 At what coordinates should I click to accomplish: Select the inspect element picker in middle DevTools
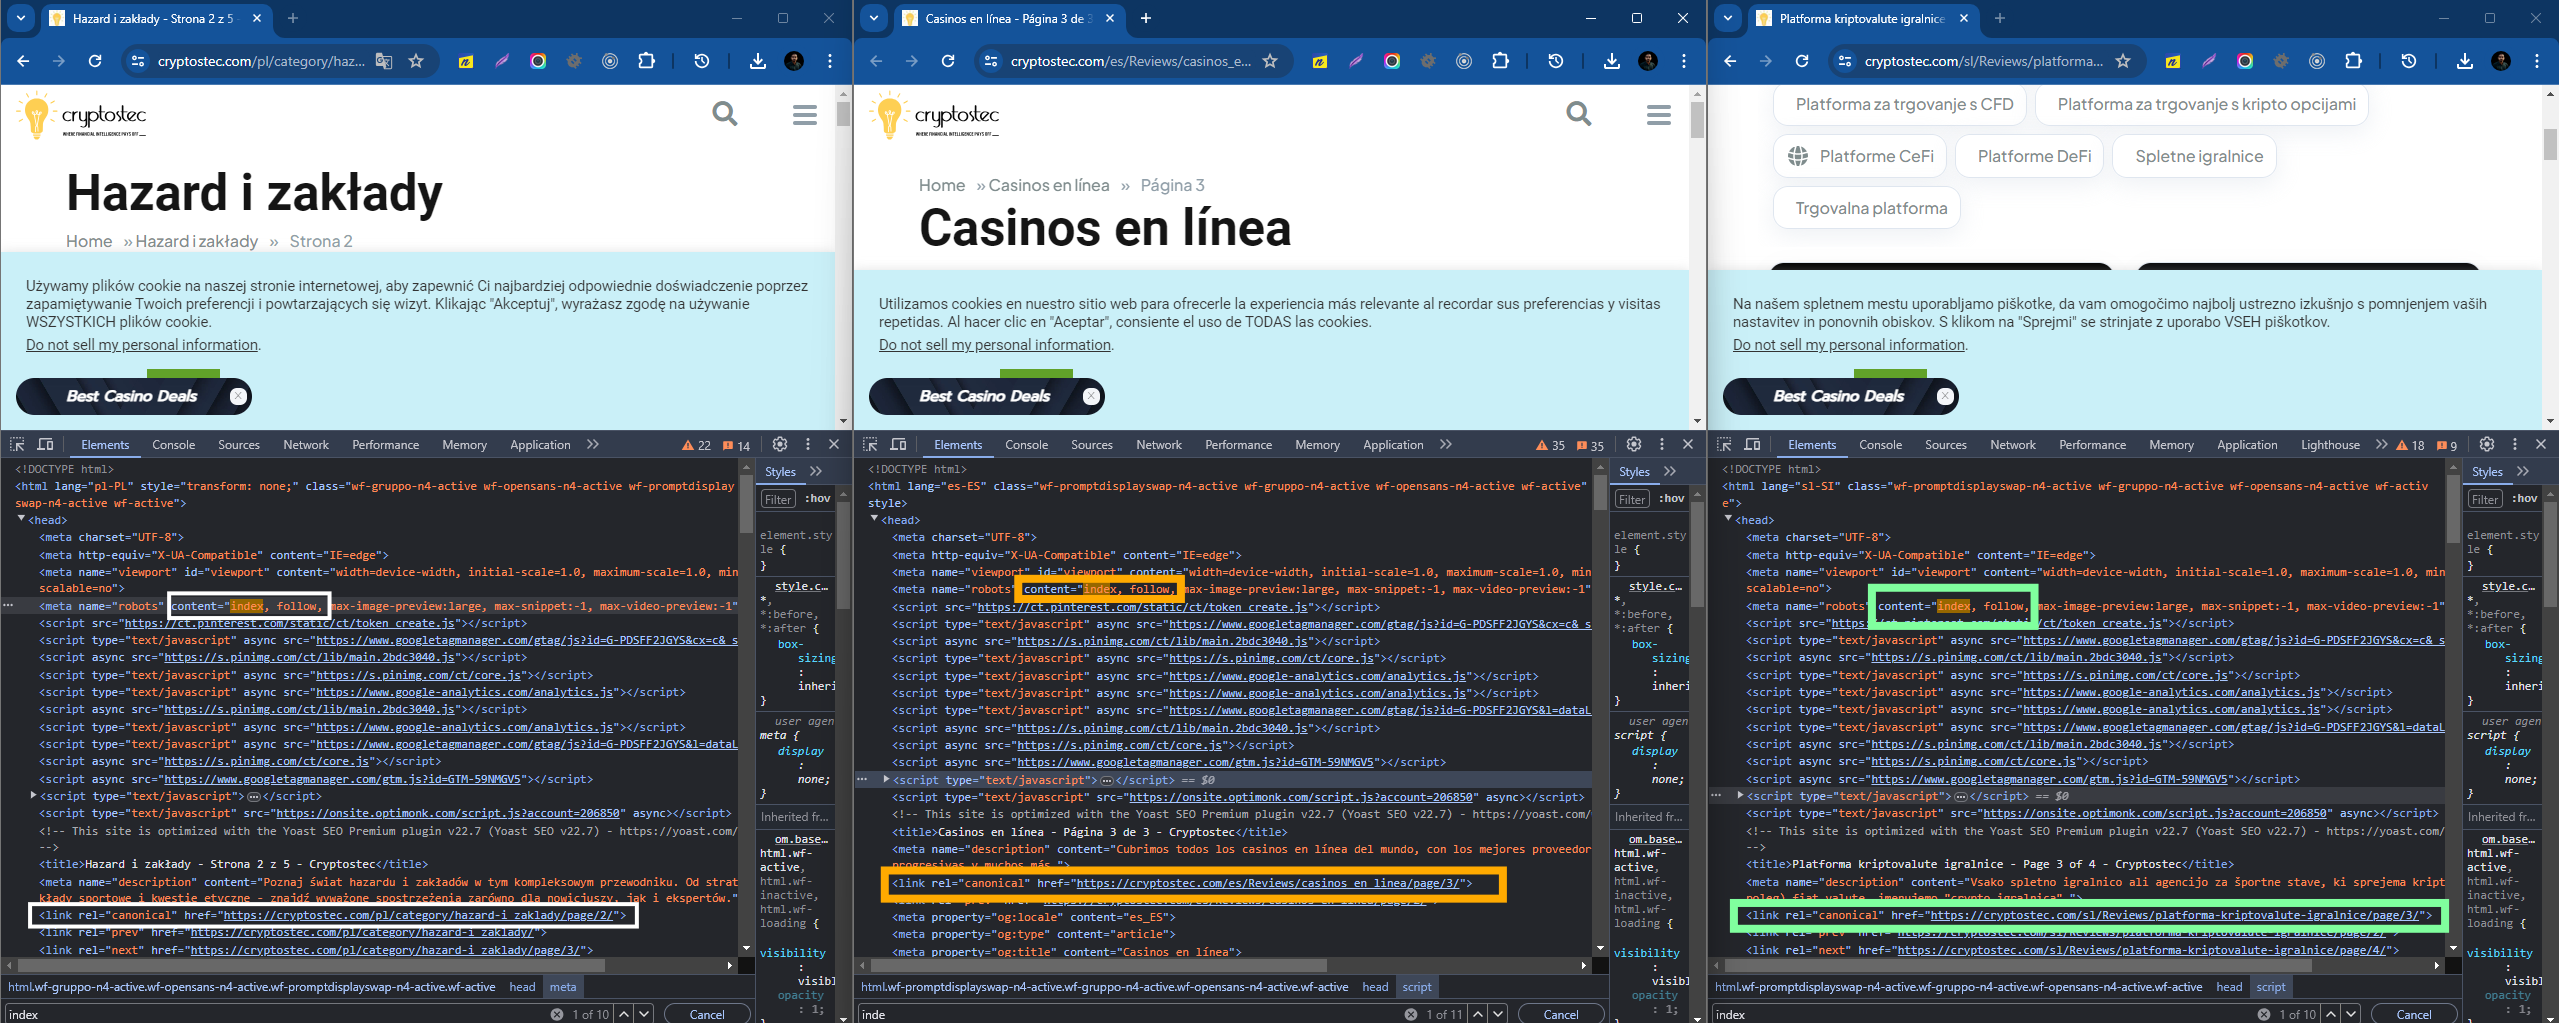(x=870, y=444)
